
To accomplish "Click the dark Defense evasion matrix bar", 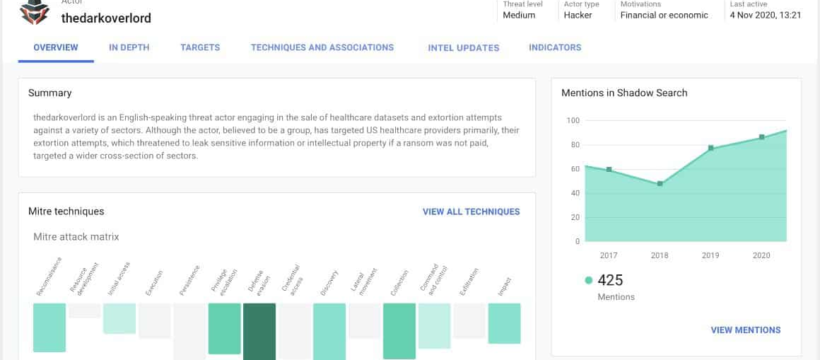I will click(259, 331).
